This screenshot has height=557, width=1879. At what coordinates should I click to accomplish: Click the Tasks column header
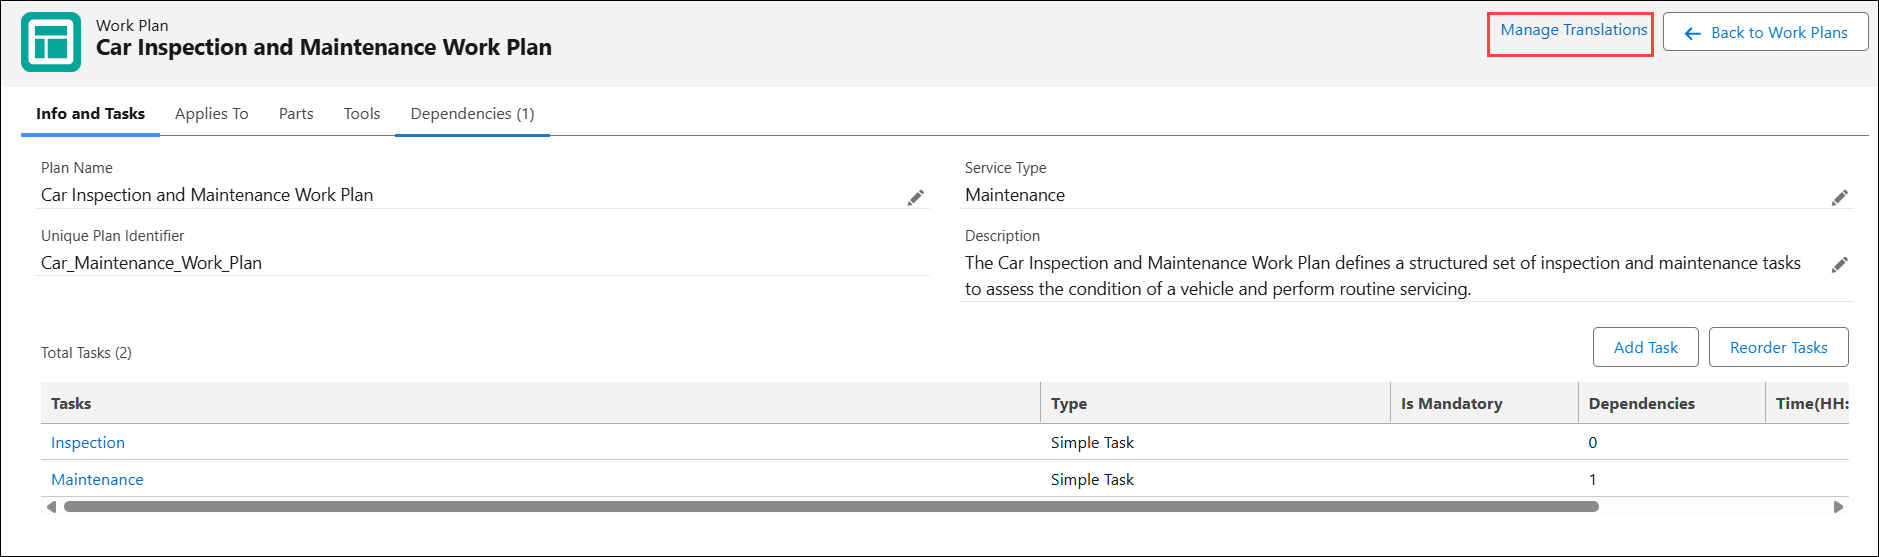tap(540, 403)
